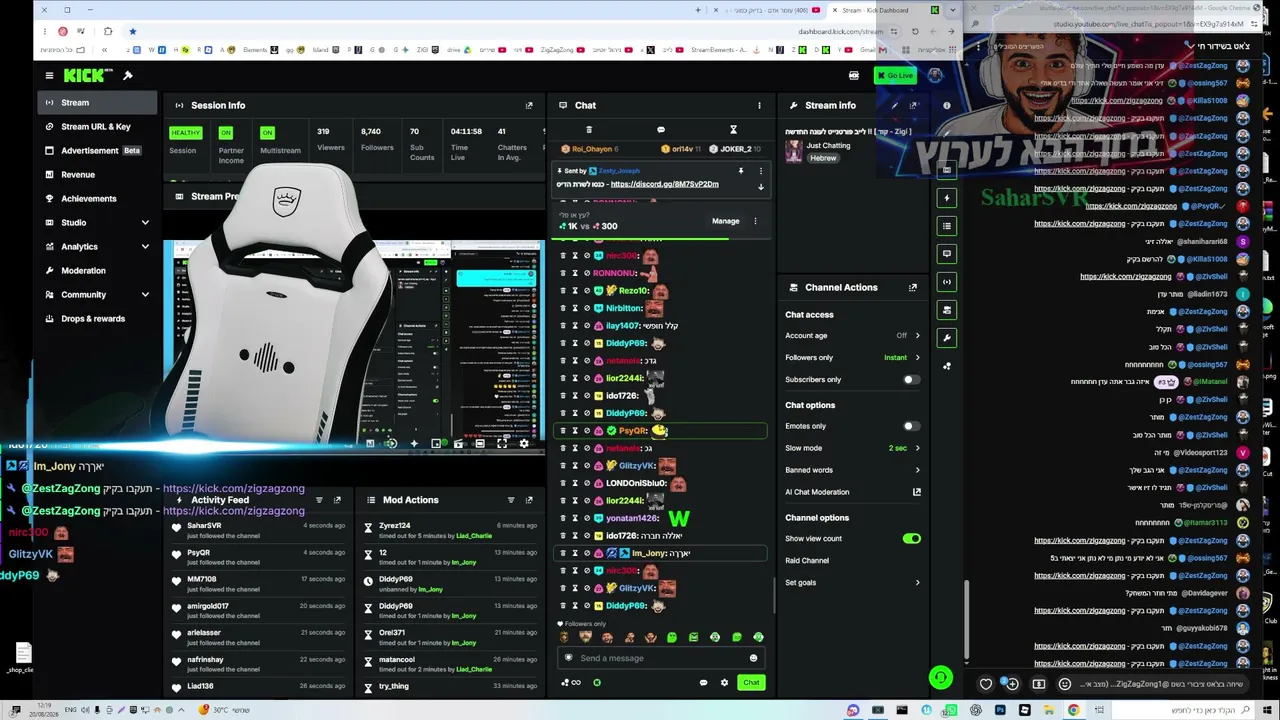The height and width of the screenshot is (720, 1280).
Task: Send message with the Chat button
Action: (751, 683)
